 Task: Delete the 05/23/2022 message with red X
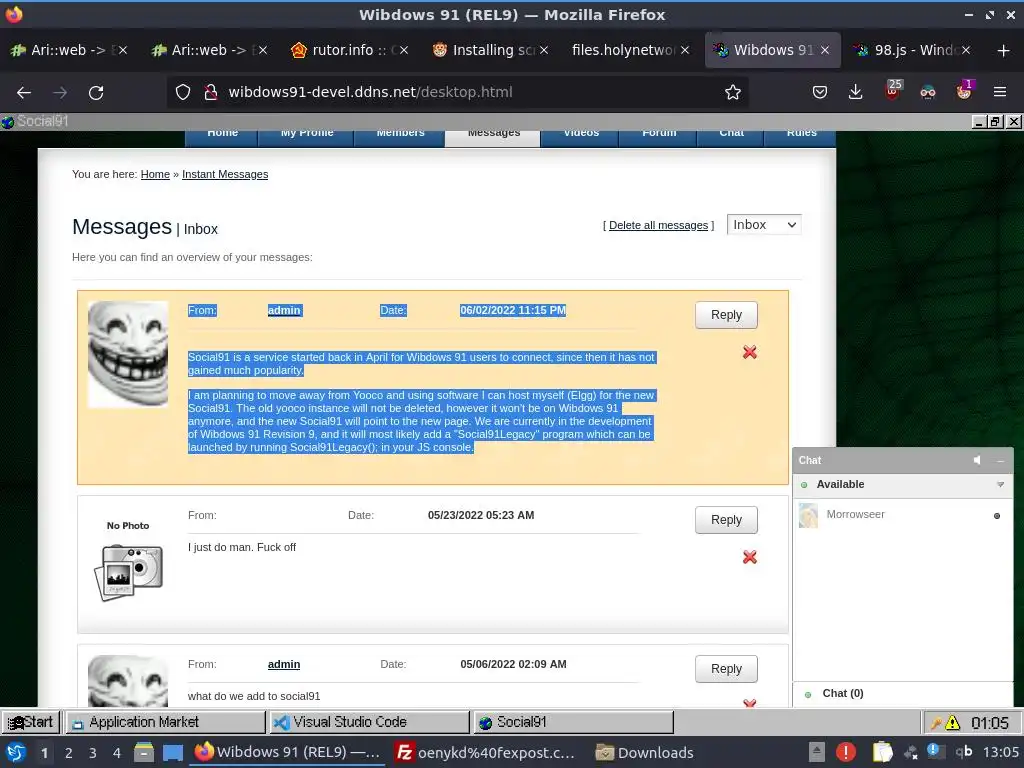(x=750, y=557)
